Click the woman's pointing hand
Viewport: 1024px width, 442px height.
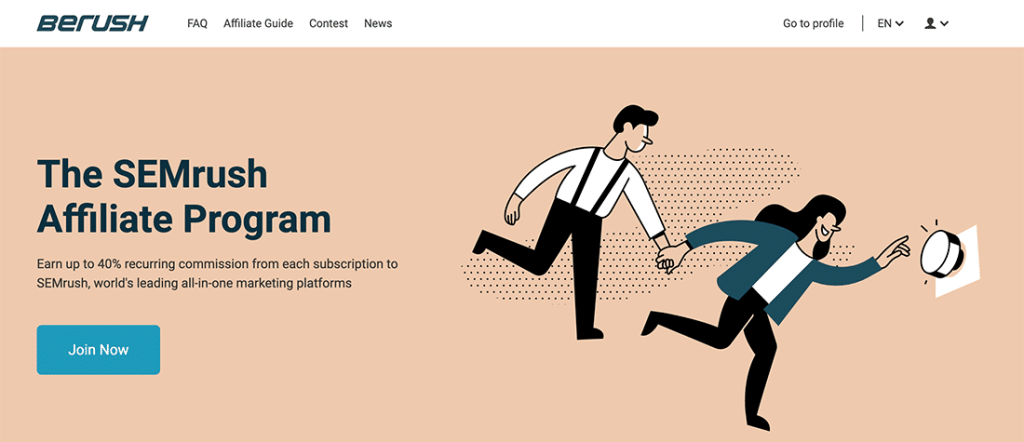[893, 251]
